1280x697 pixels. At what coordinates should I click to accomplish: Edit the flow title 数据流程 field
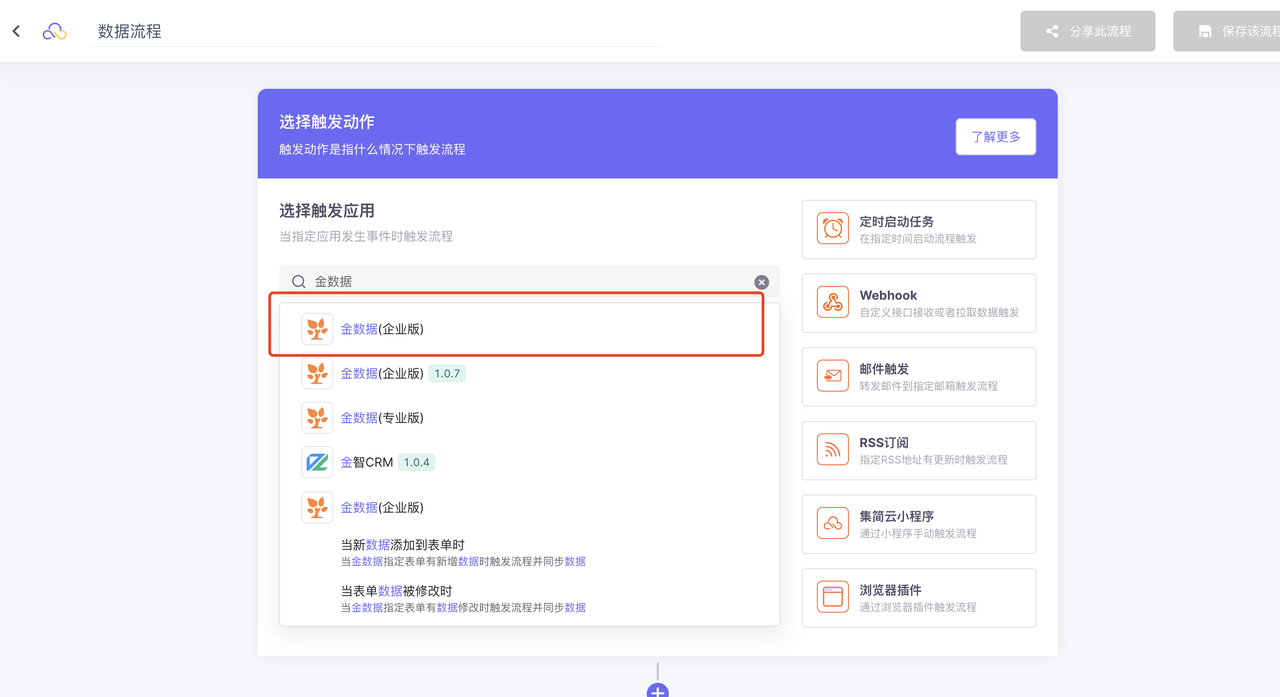pyautogui.click(x=375, y=31)
